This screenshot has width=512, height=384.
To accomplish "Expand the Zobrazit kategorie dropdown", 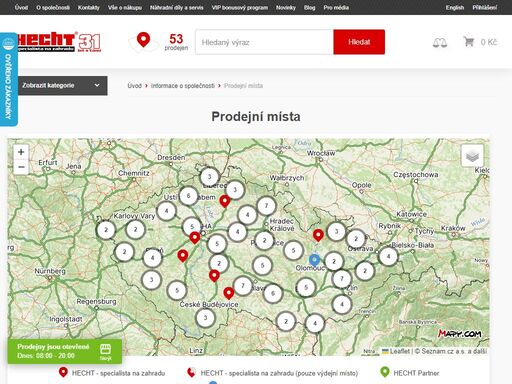I will (62, 85).
